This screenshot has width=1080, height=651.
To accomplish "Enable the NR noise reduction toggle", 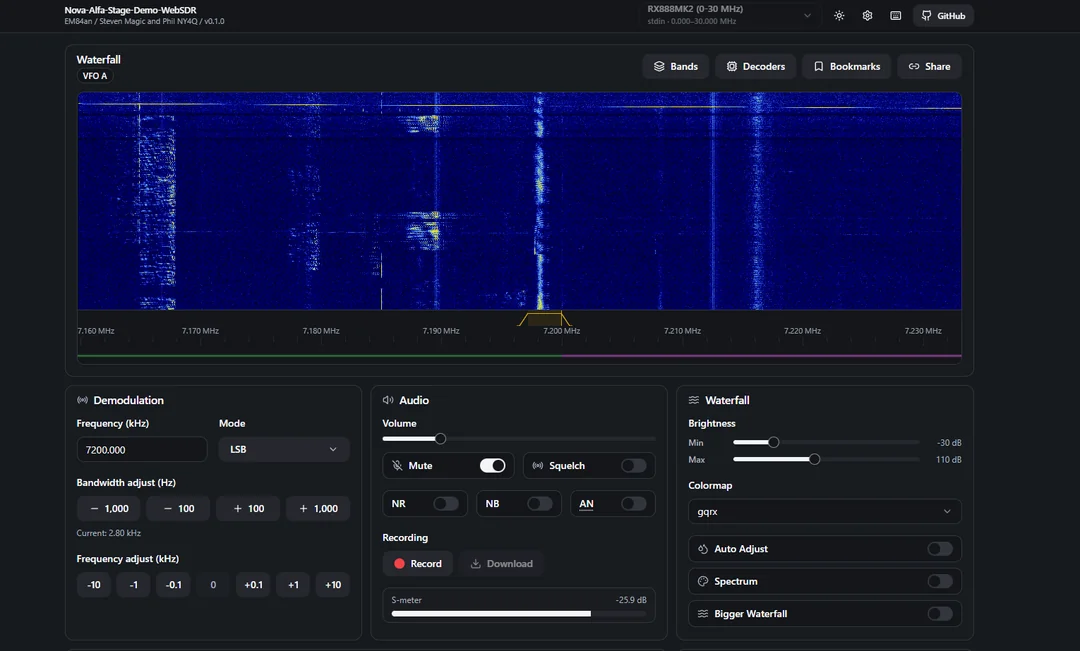I will [445, 503].
